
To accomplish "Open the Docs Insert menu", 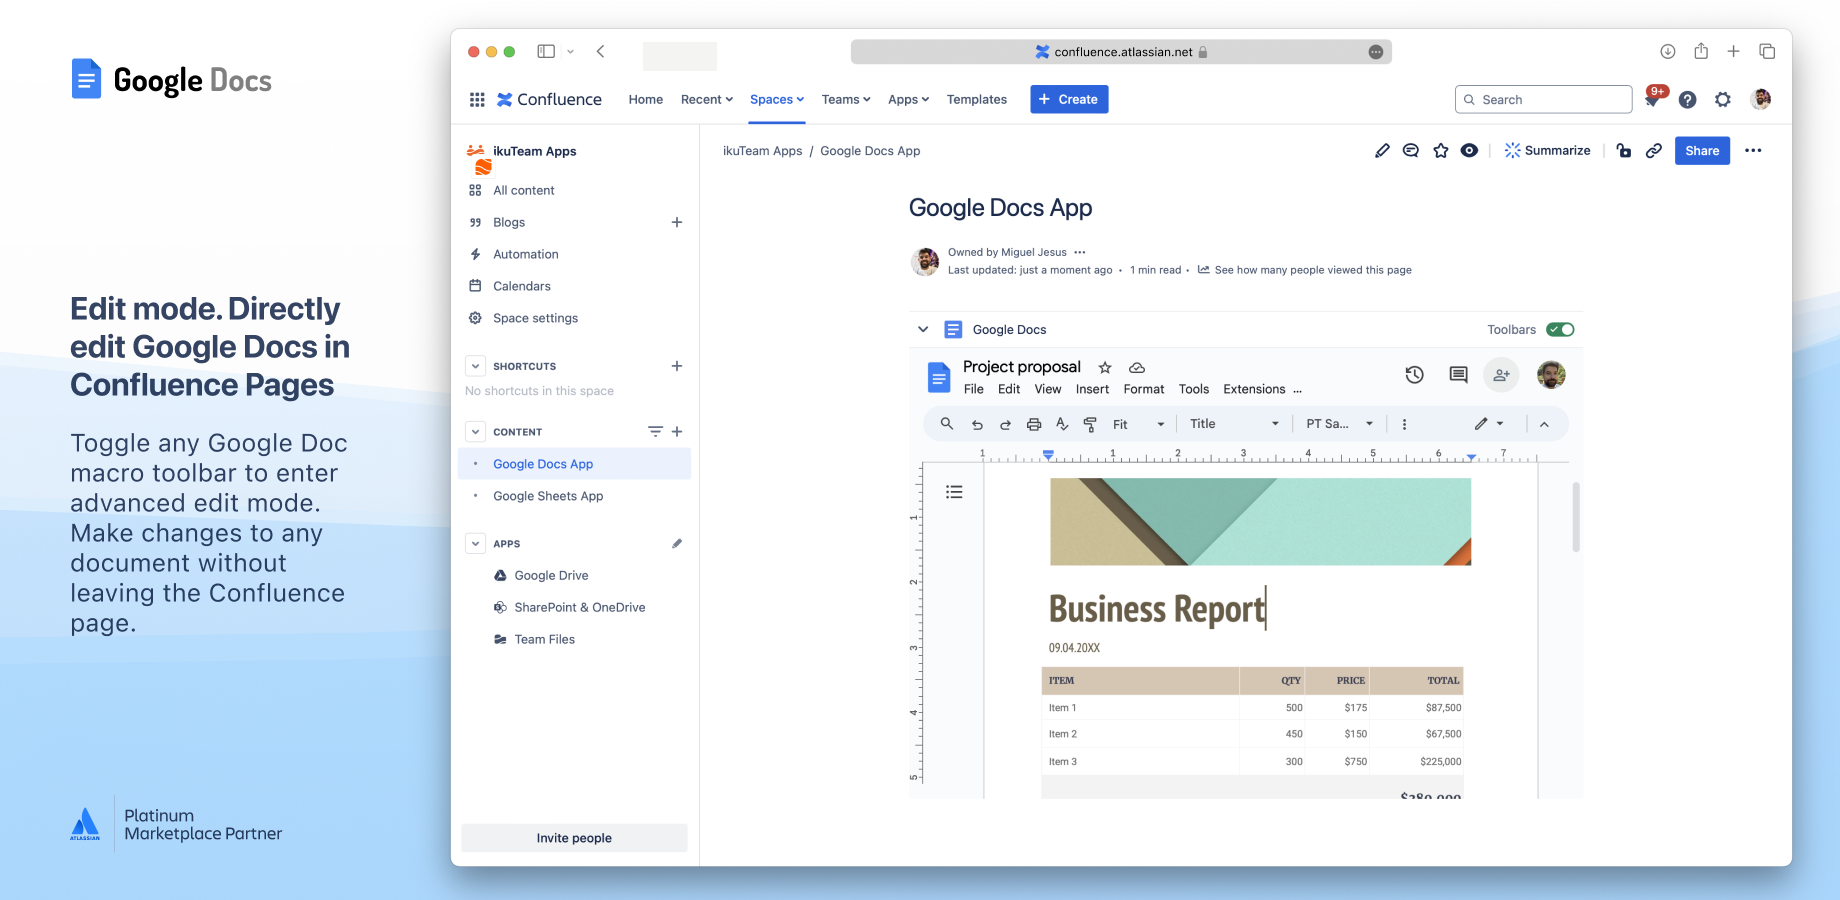I will [x=1092, y=389].
